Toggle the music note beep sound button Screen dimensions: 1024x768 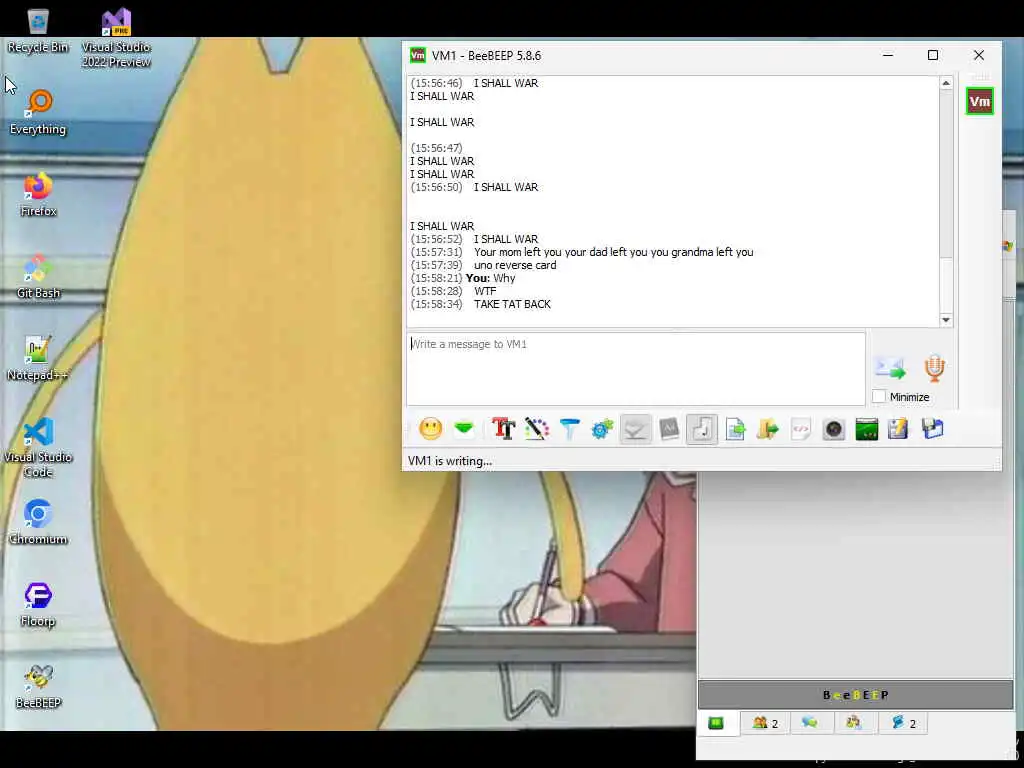tap(702, 429)
